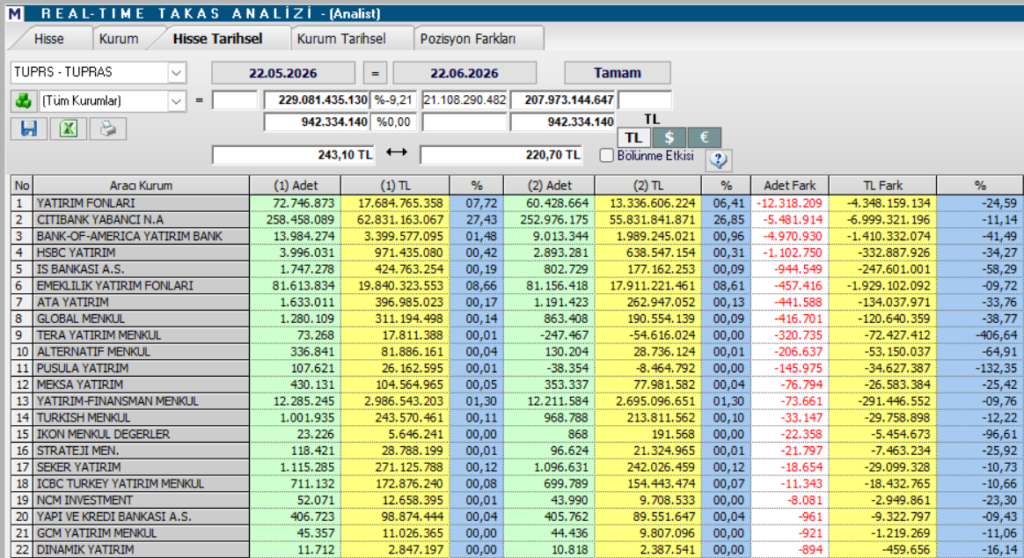Select the YATIRIM-FINANSMAN MENKUL row
Viewport: 1024px width, 558px height.
[516, 401]
